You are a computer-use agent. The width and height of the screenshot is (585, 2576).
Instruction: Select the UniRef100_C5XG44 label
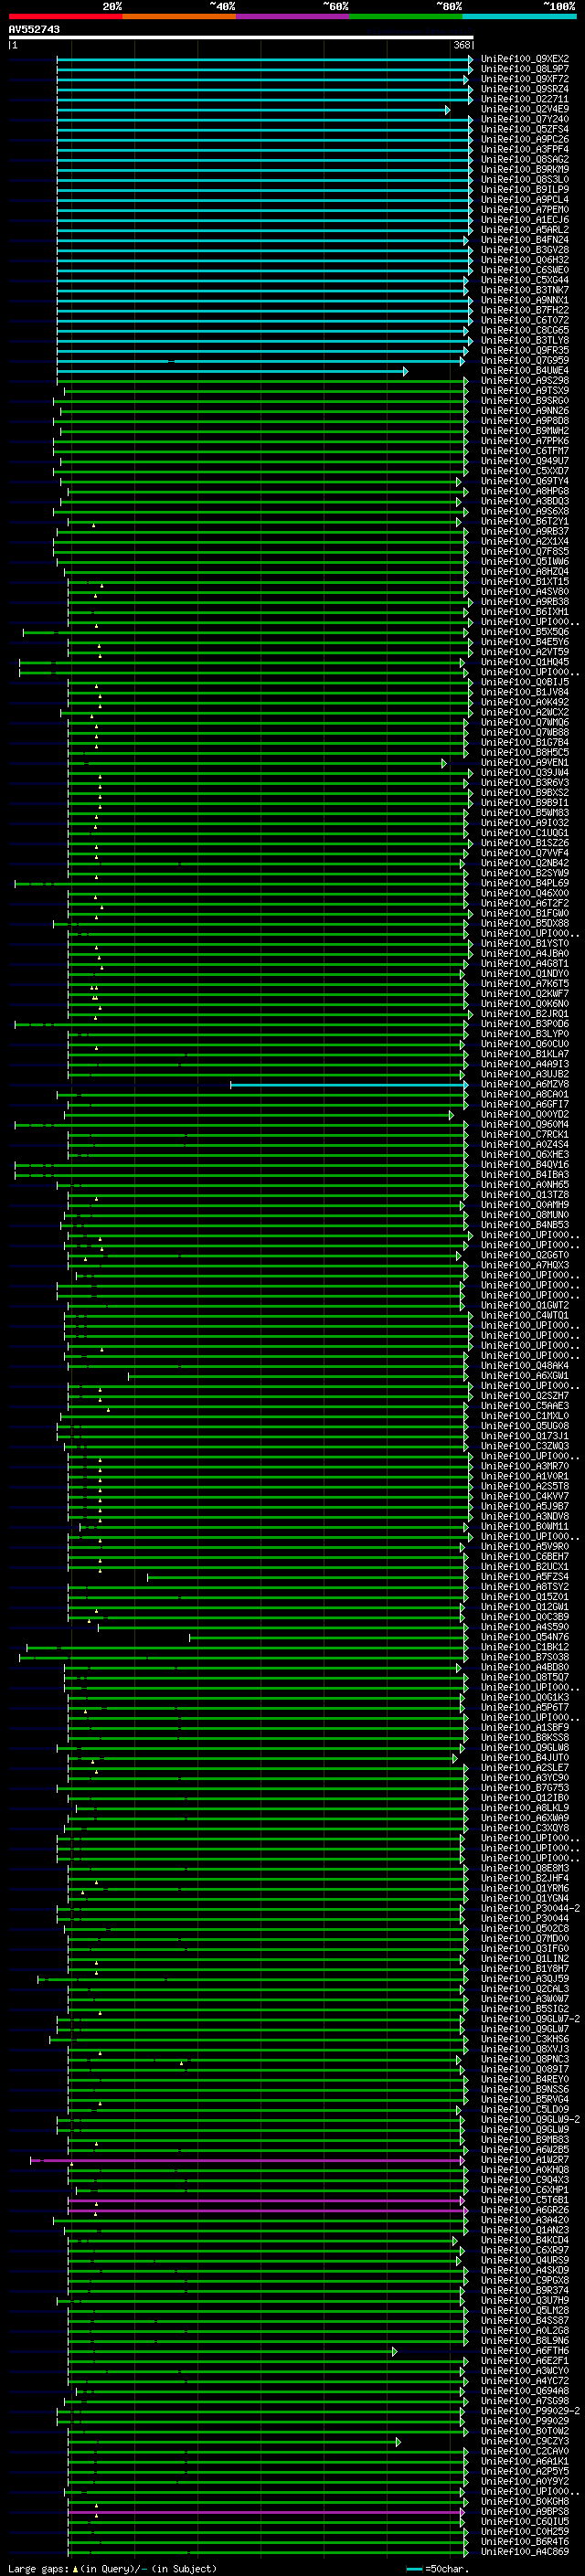525,281
